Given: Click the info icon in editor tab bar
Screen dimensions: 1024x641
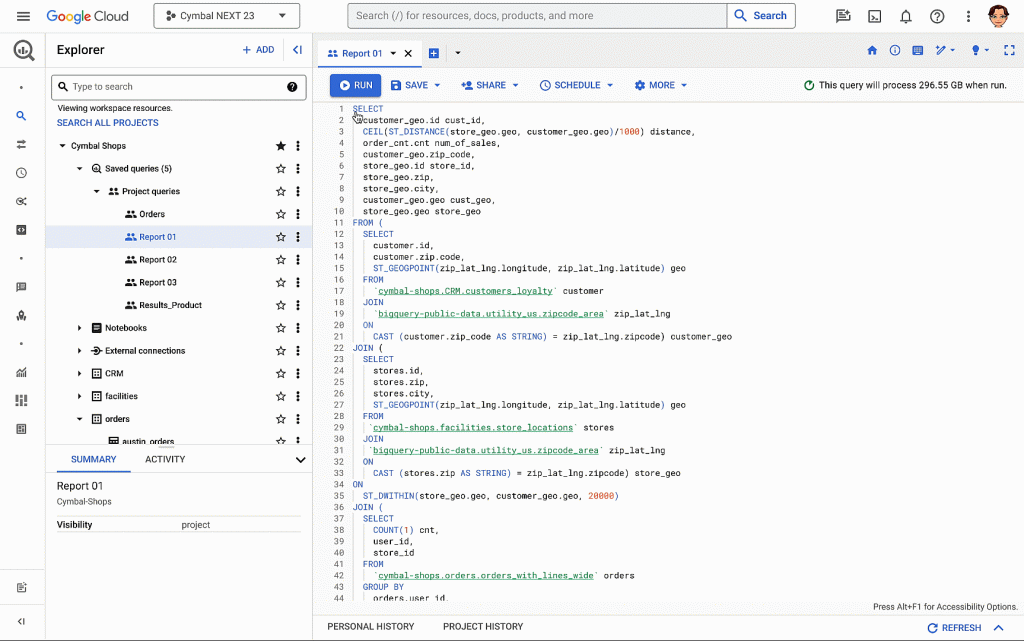Looking at the screenshot, I should 895,50.
